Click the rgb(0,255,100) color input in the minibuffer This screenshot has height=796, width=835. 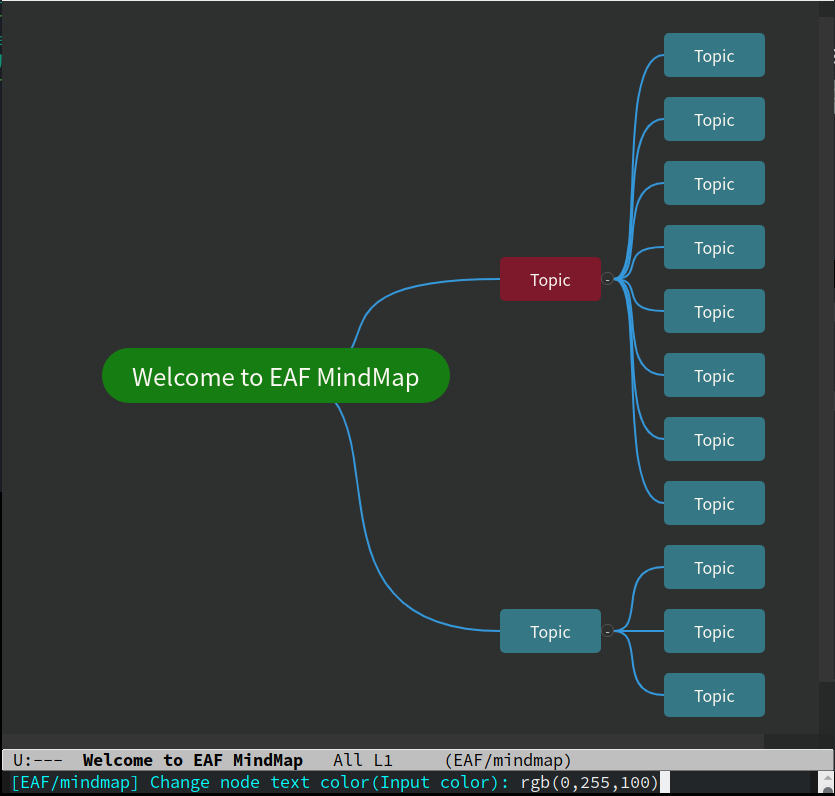[590, 782]
